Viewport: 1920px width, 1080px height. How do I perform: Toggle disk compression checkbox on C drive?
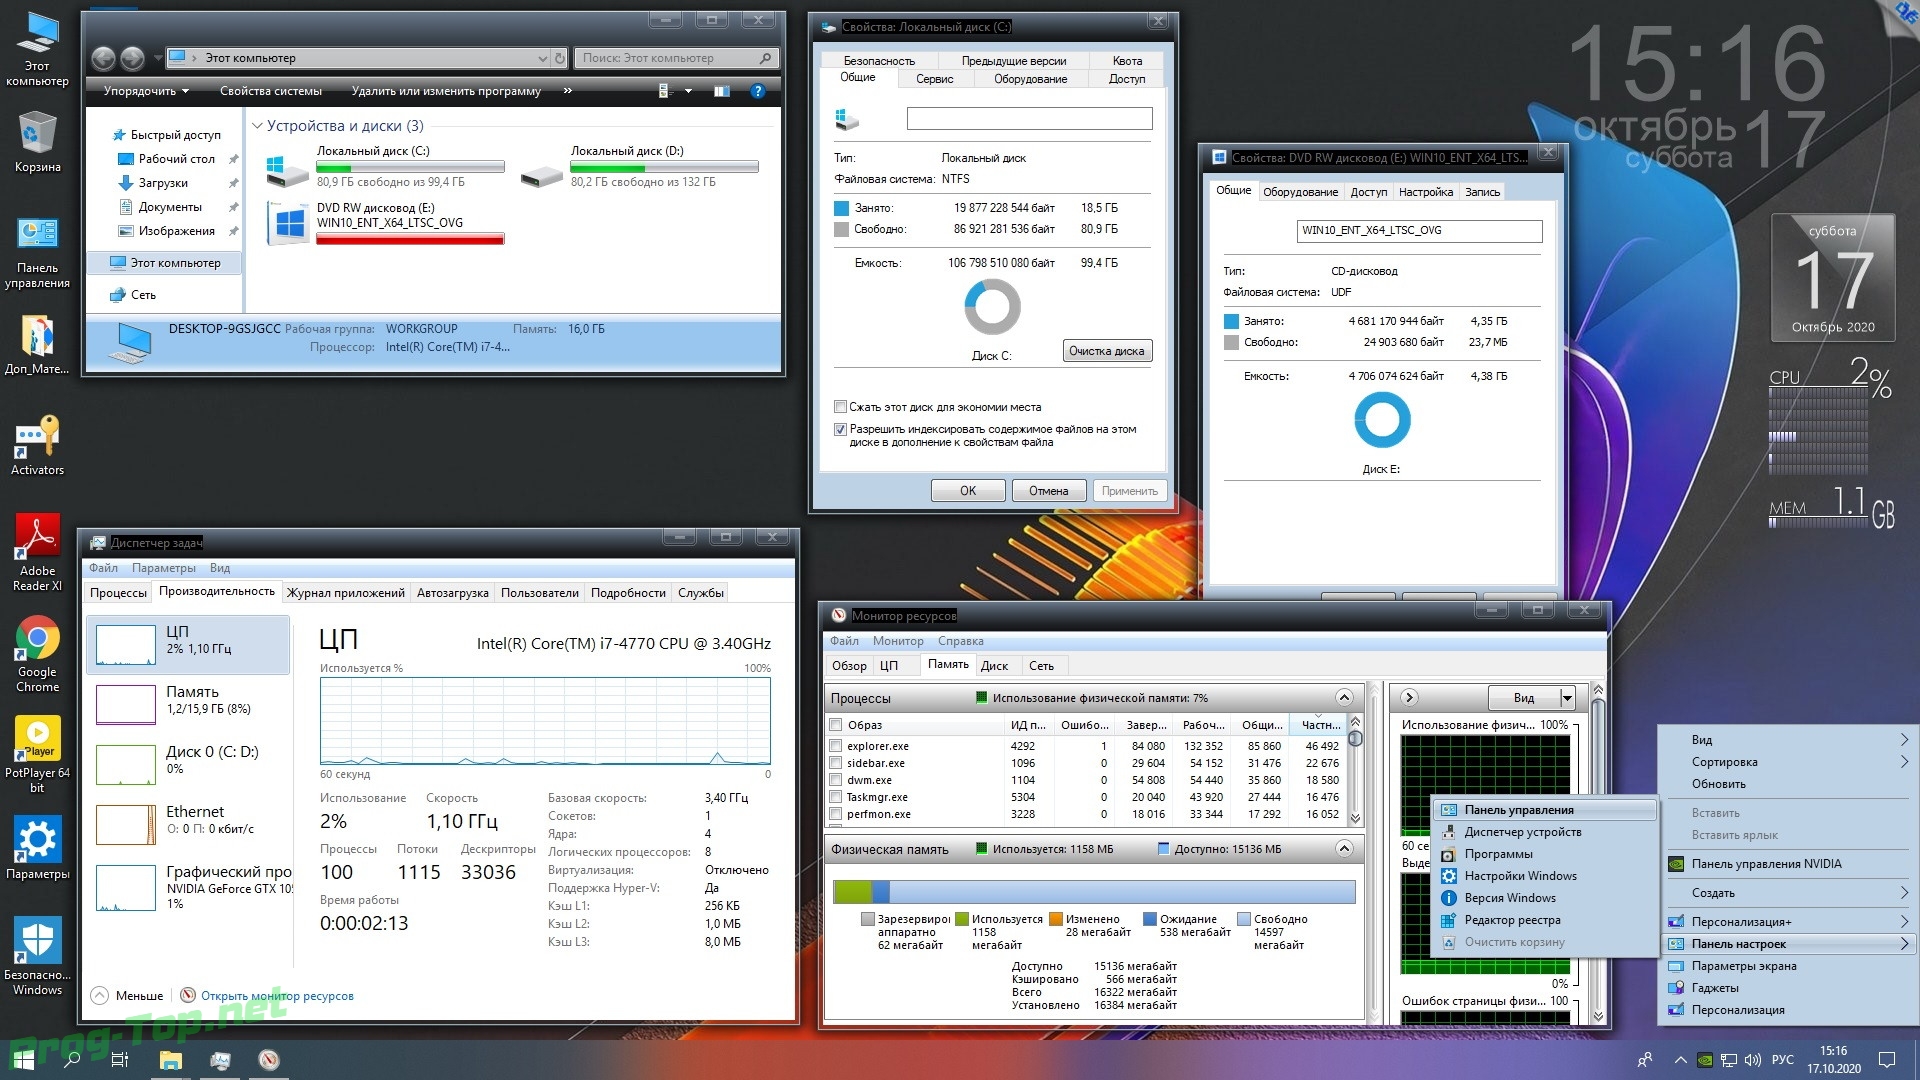pos(840,407)
